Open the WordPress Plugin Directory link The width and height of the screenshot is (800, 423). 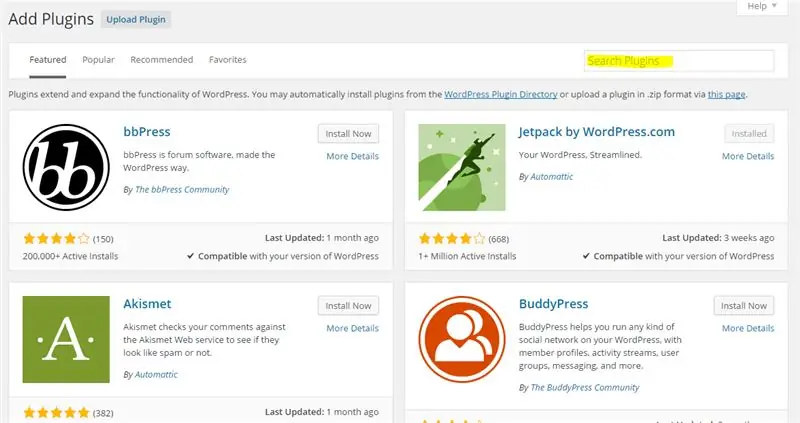click(x=501, y=94)
